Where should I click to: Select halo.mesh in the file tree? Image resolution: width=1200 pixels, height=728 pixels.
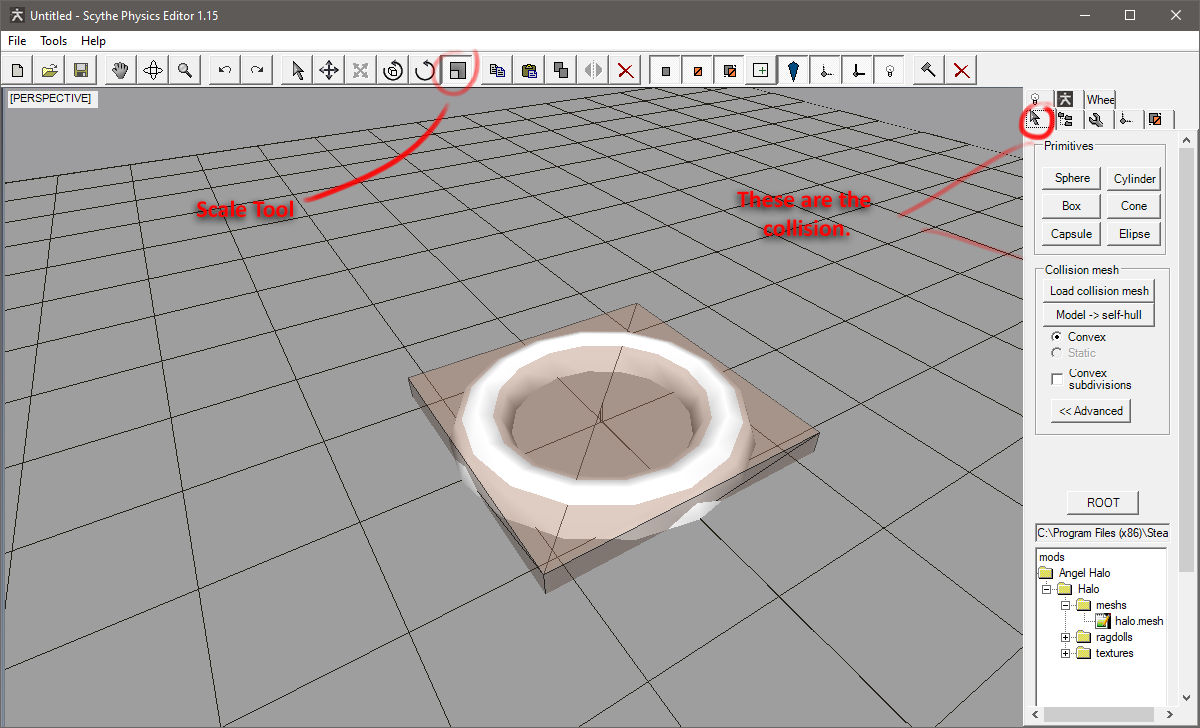(x=1138, y=621)
